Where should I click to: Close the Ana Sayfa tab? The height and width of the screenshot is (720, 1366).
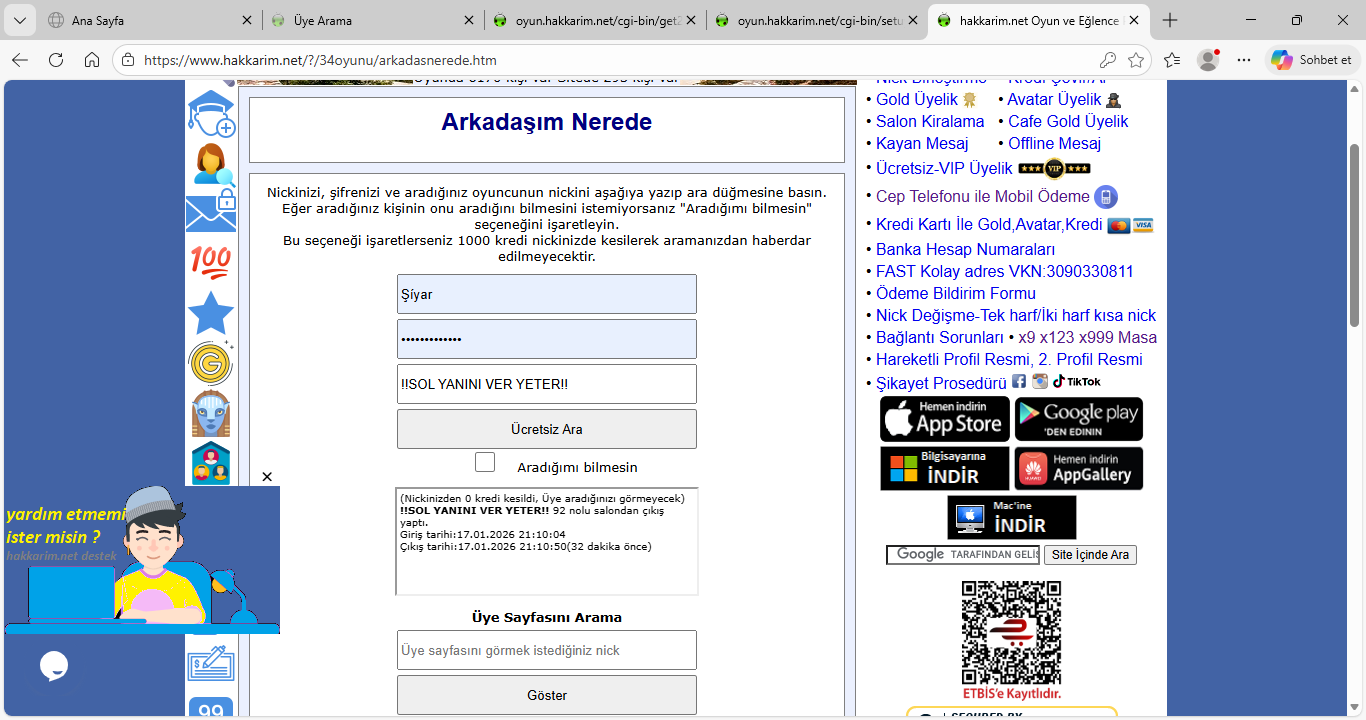point(247,20)
